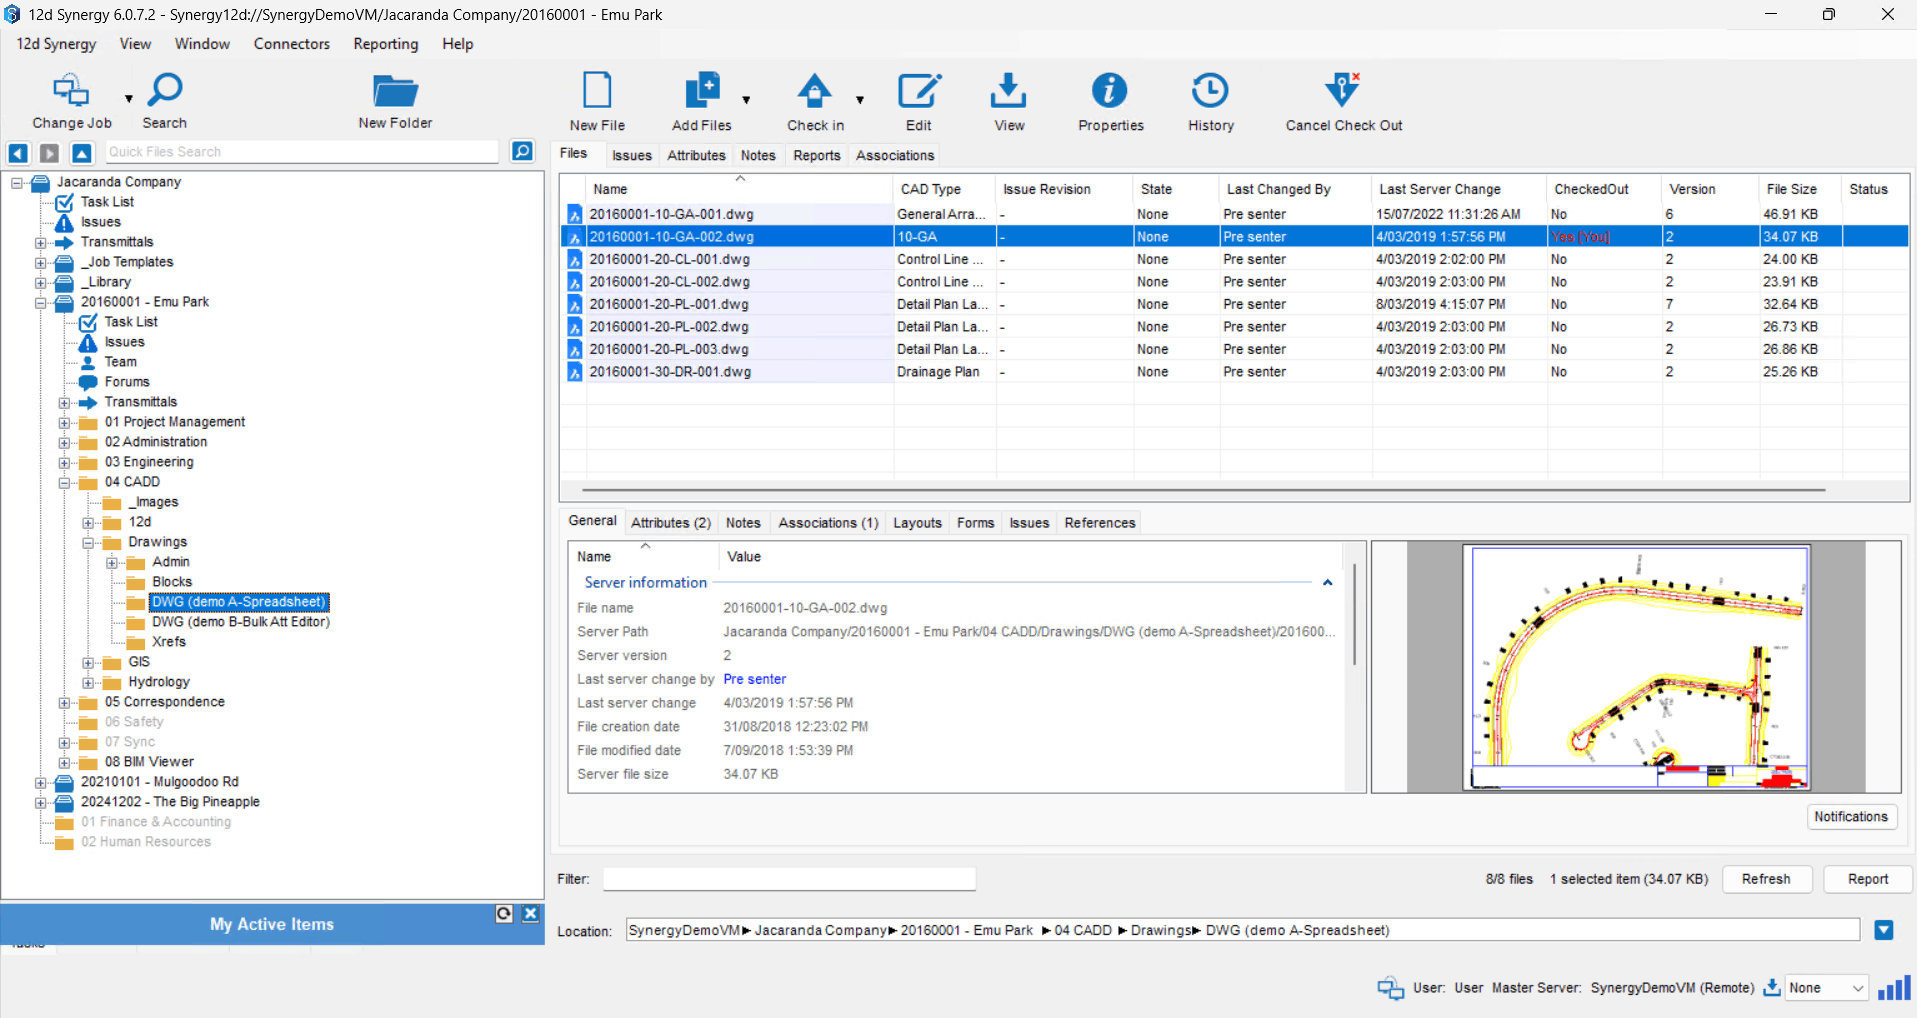Click the Refresh button
The width and height of the screenshot is (1917, 1018).
coord(1766,879)
